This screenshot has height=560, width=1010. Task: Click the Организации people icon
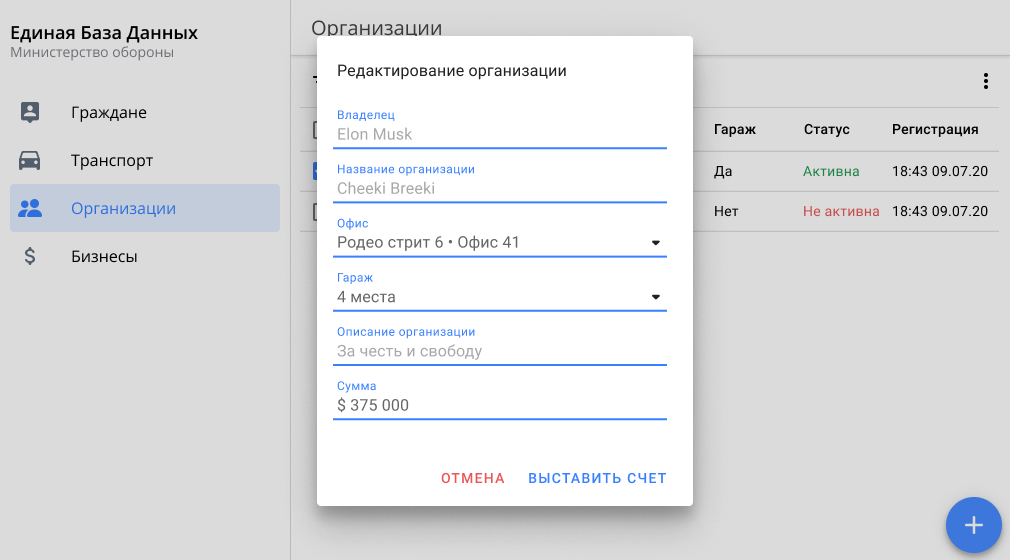coord(30,208)
